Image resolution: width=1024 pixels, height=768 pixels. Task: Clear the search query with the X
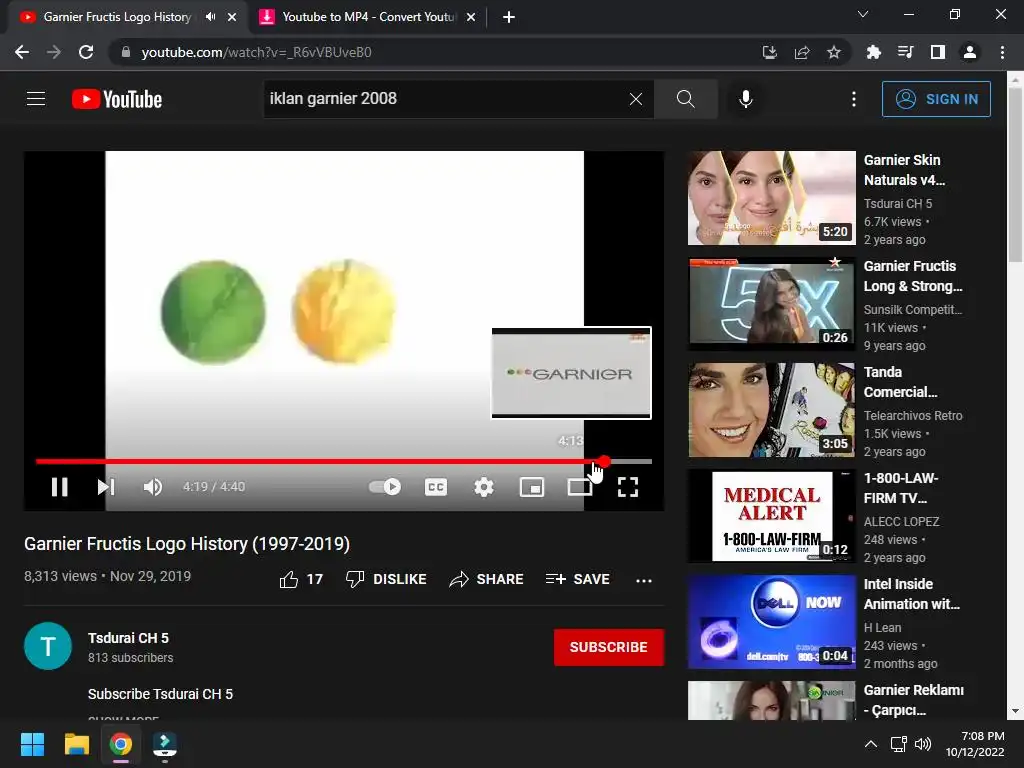635,99
